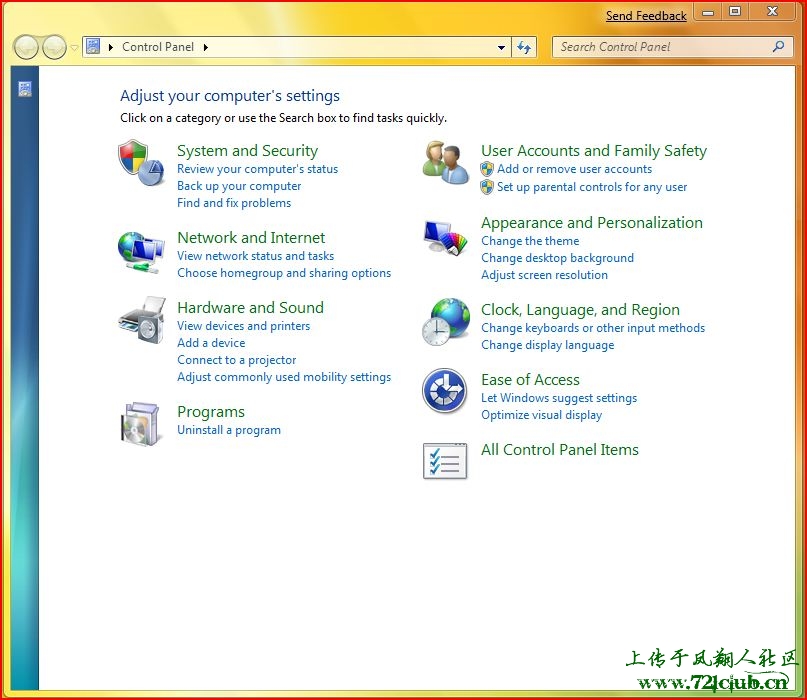Image resolution: width=807 pixels, height=700 pixels.
Task: Maximize the Control Panel window
Action: point(735,12)
